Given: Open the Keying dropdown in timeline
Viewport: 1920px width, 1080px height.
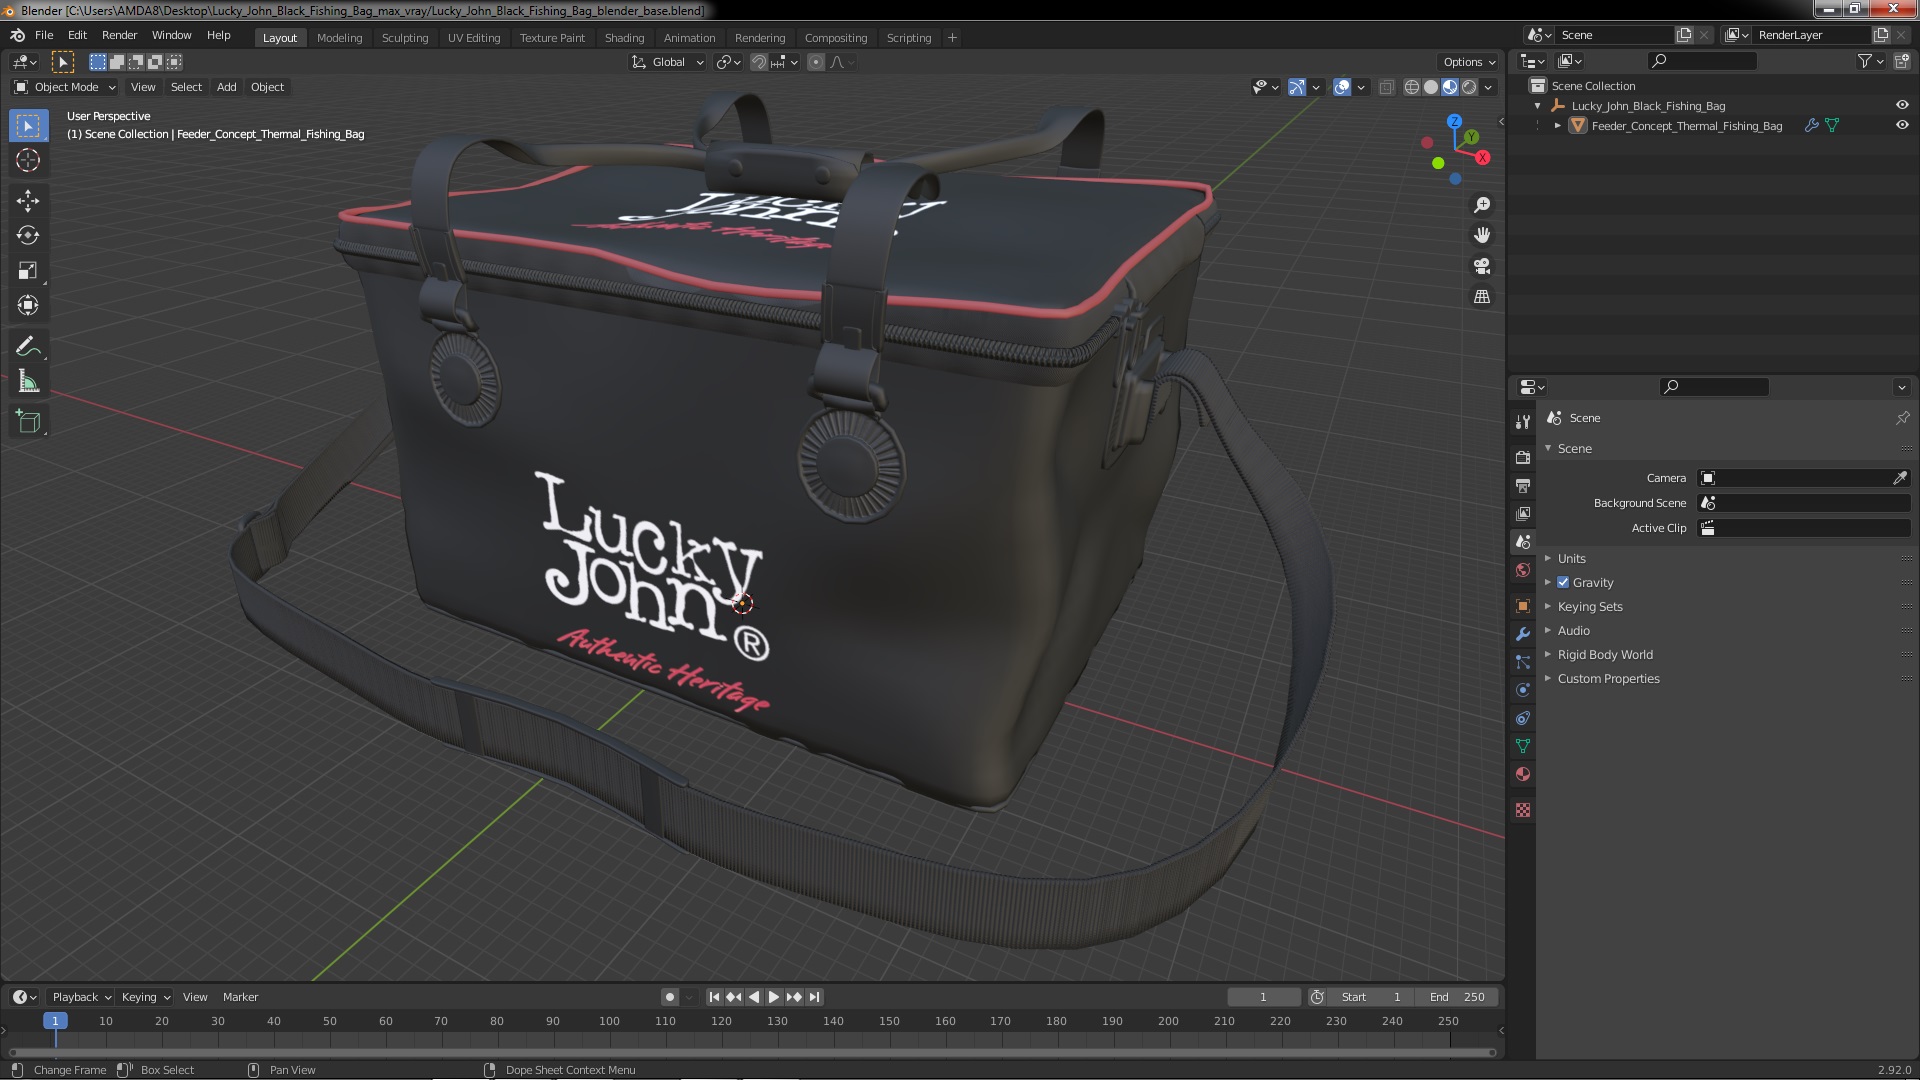Looking at the screenshot, I should coord(145,997).
